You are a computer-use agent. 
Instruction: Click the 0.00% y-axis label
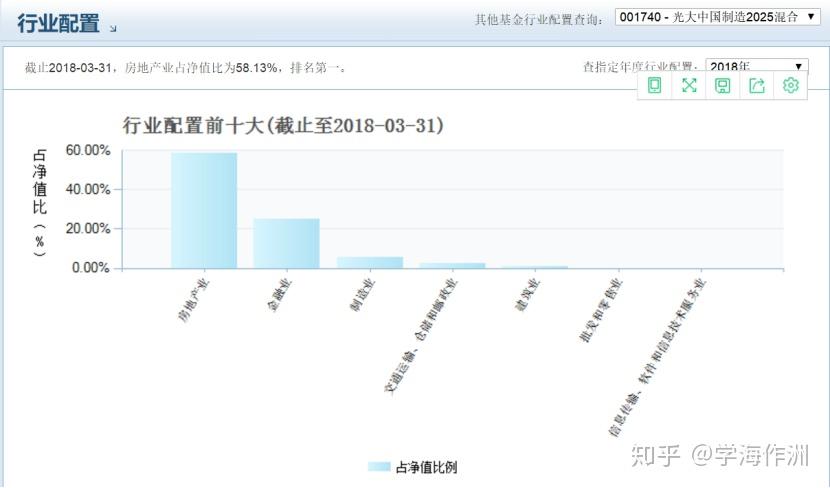tap(91, 268)
